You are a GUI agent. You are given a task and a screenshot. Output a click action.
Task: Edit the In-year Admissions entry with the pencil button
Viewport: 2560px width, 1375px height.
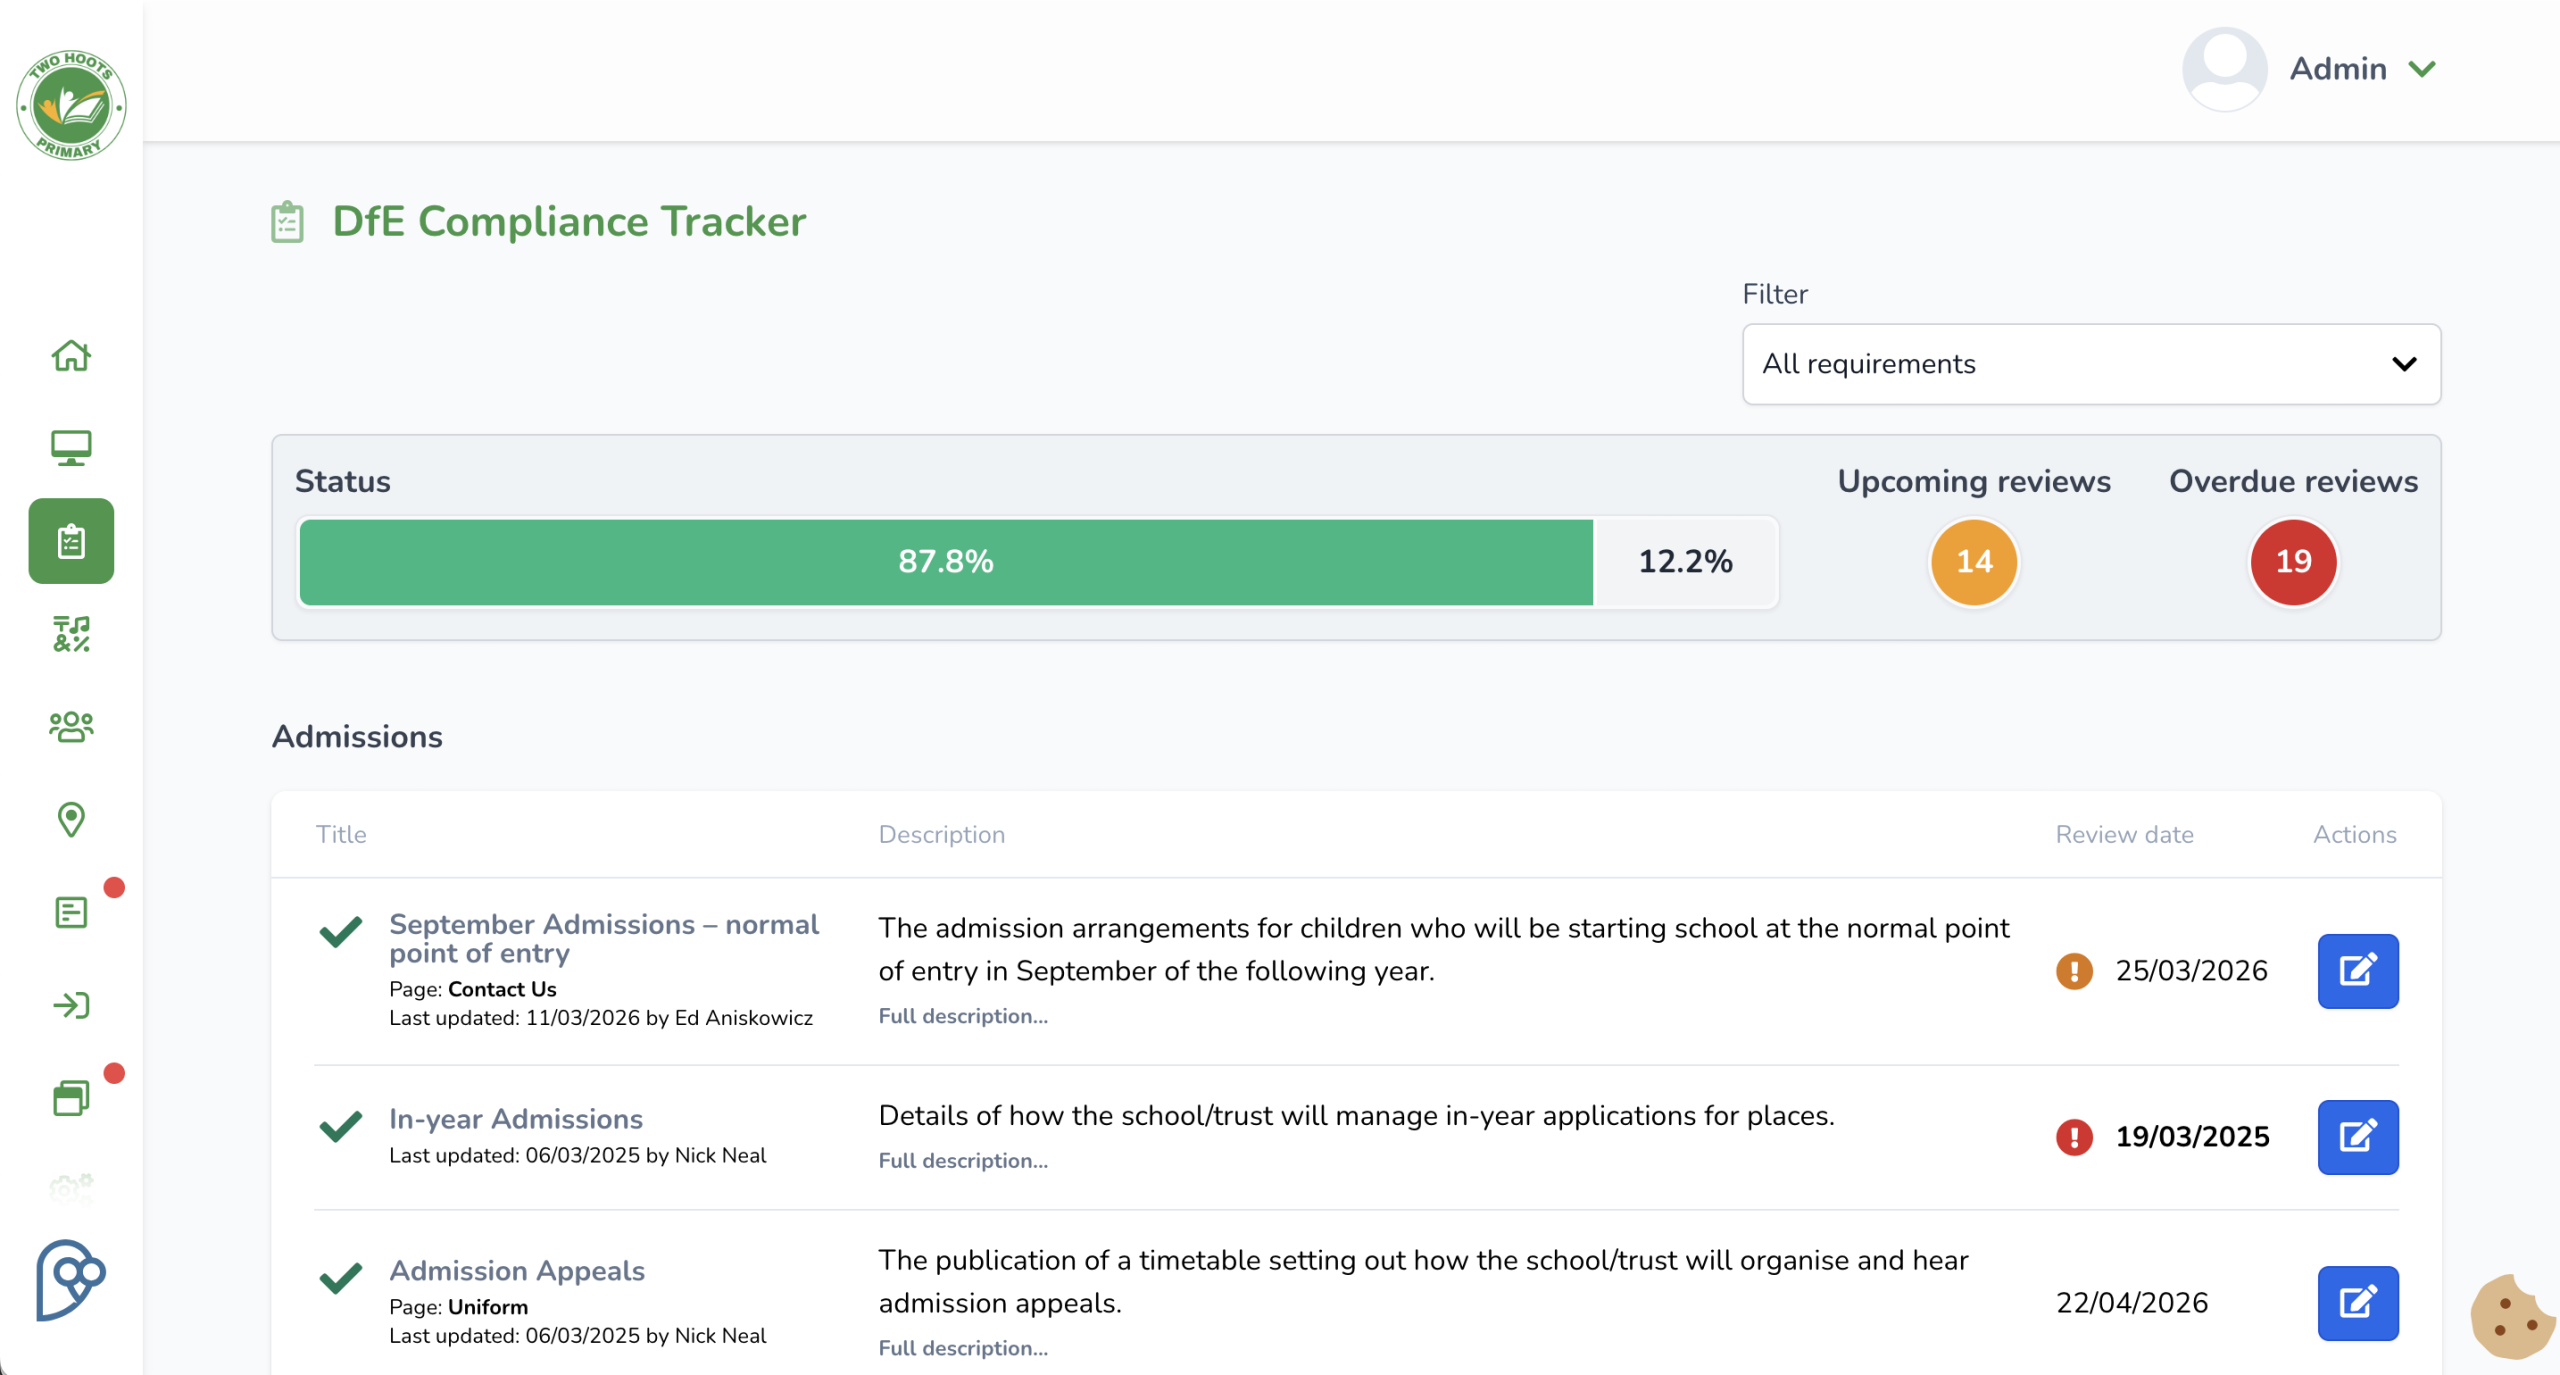click(2357, 1137)
